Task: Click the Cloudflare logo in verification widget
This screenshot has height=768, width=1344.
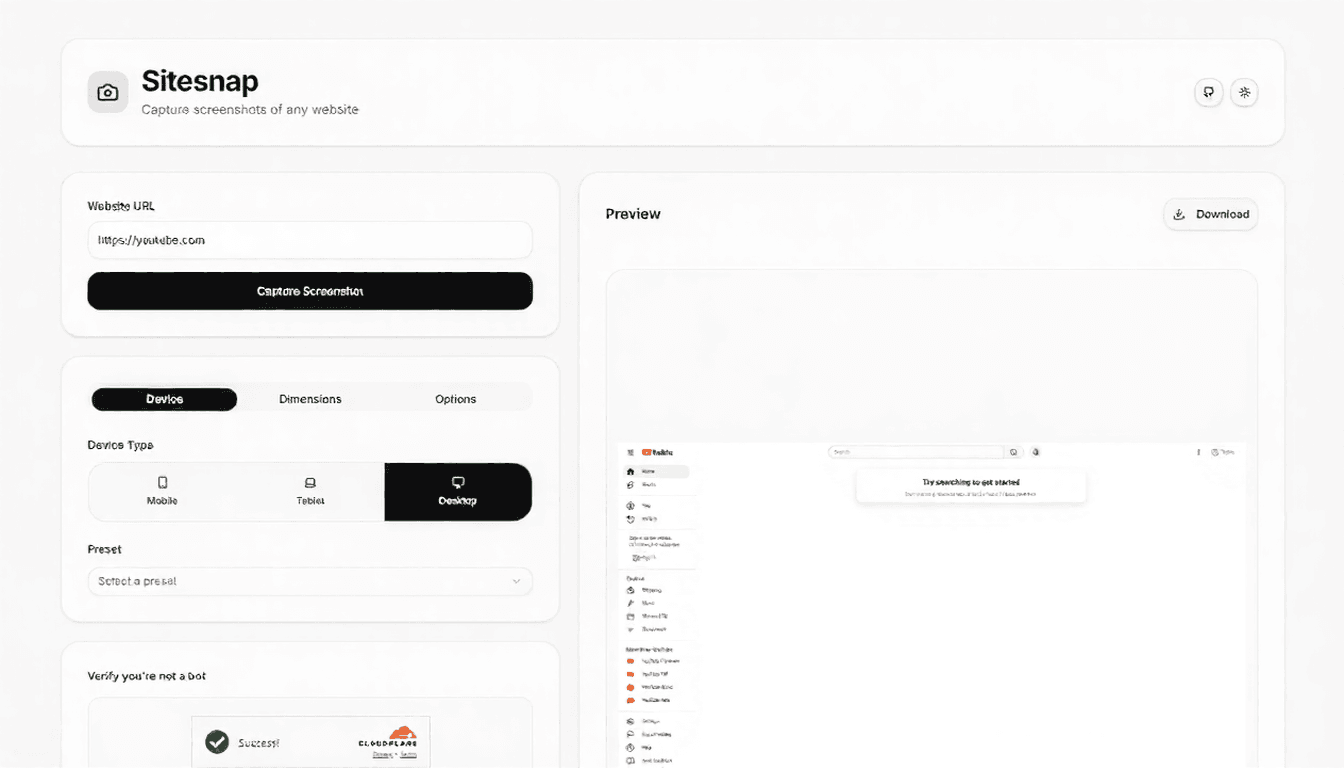Action: [x=388, y=738]
